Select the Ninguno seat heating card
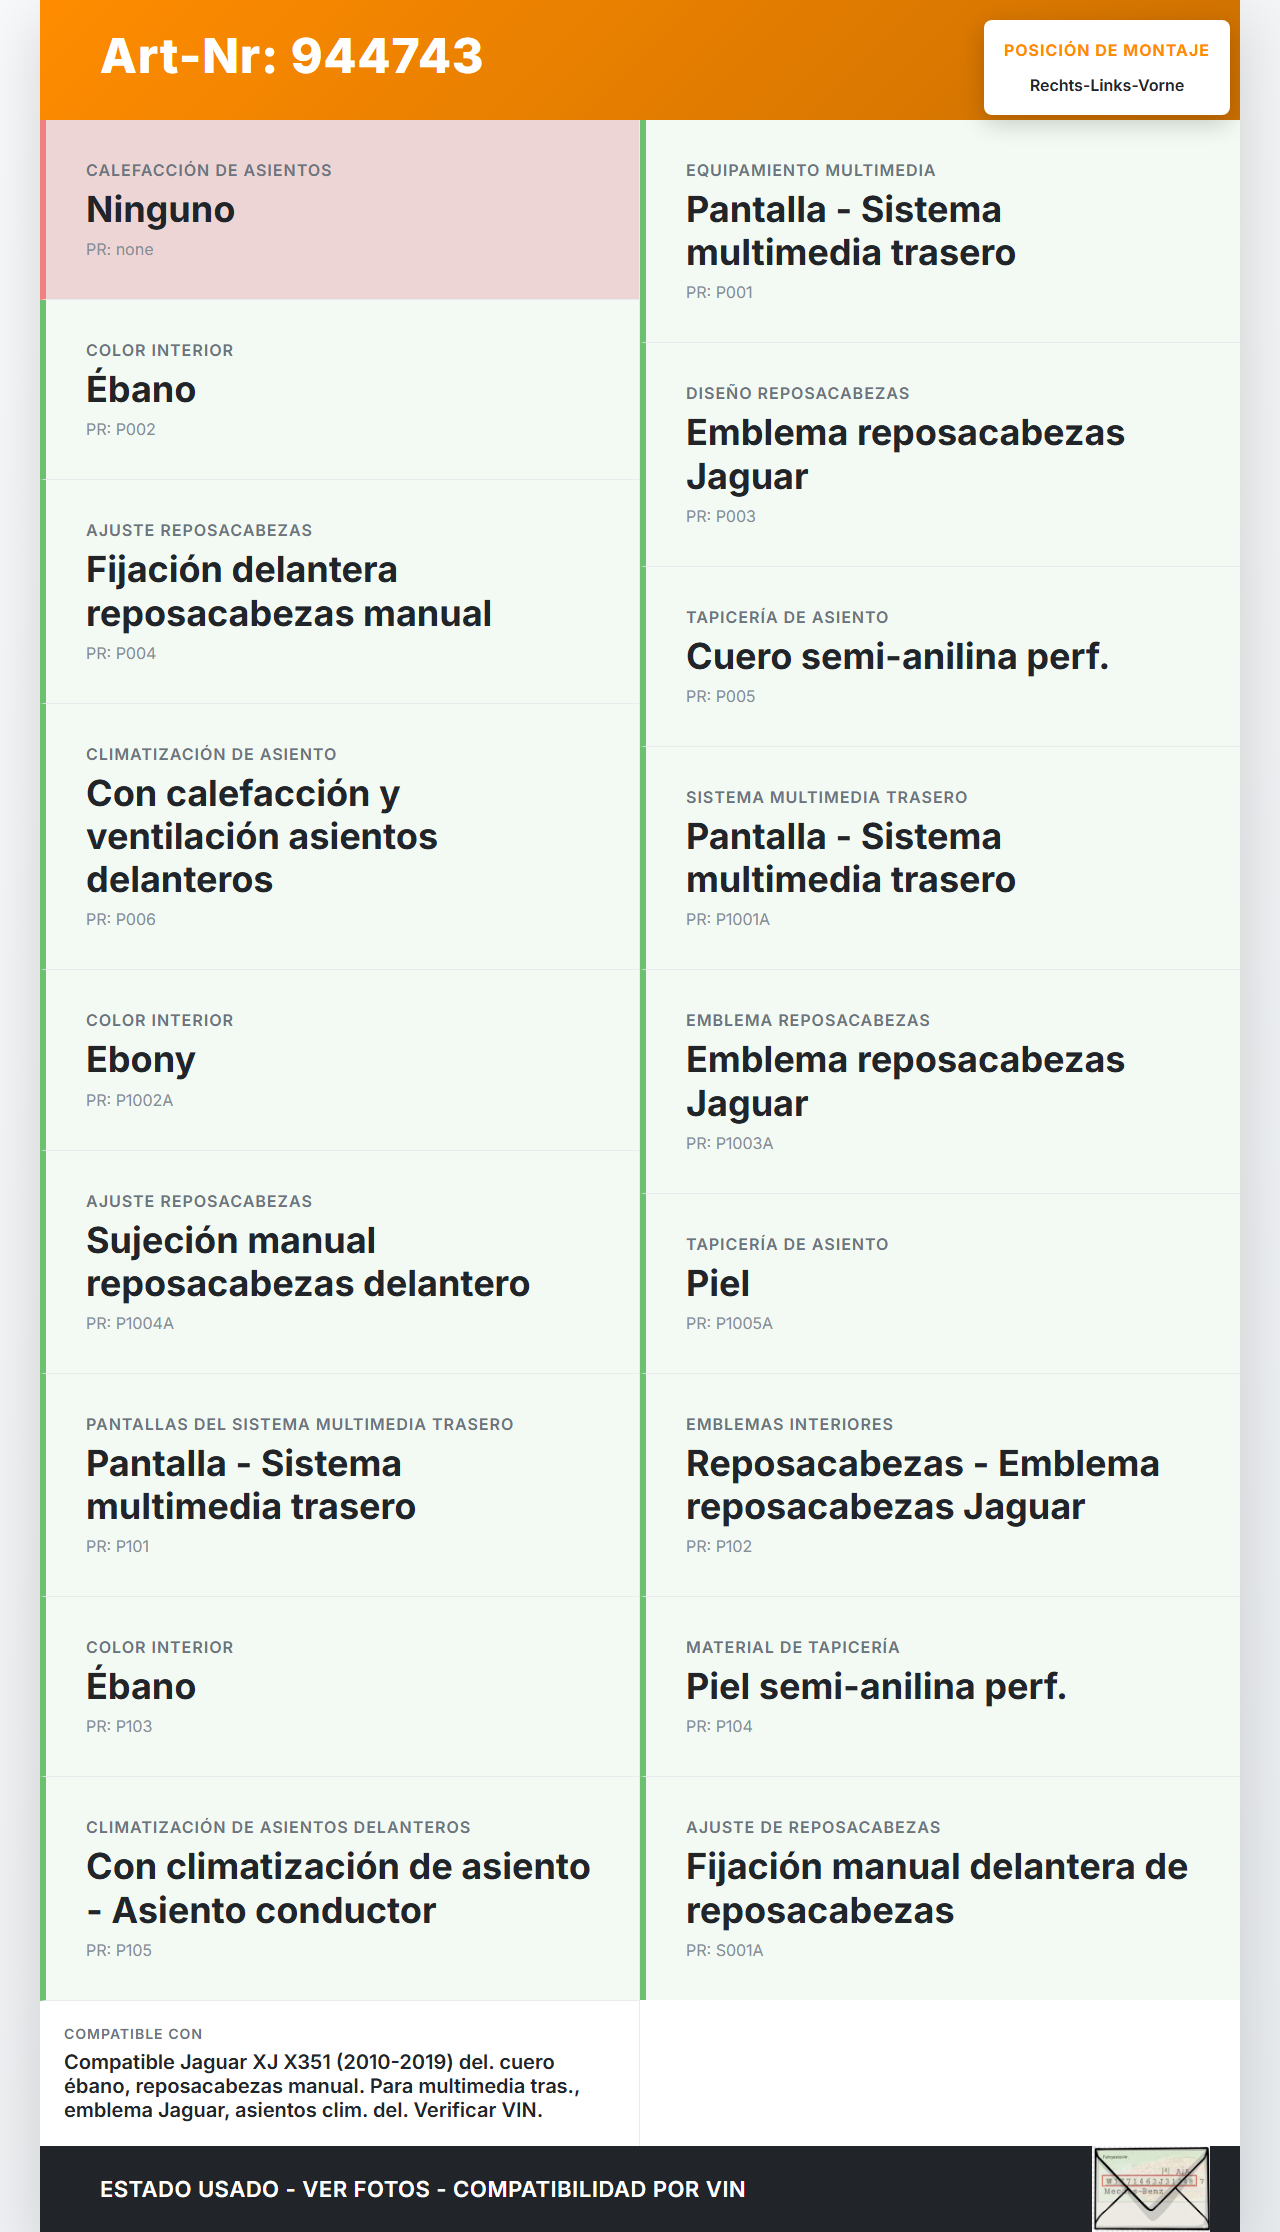 coord(341,210)
